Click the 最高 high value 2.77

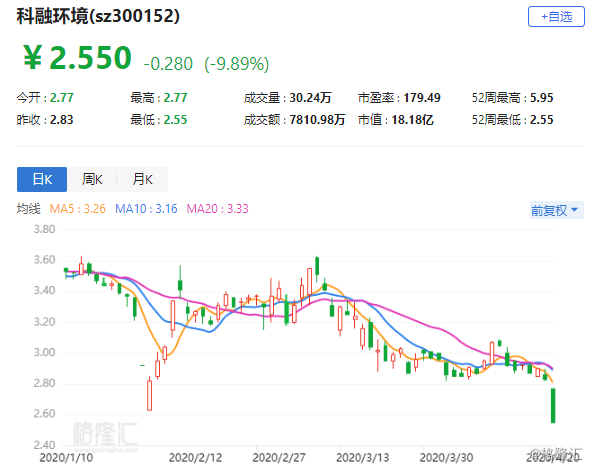[x=175, y=98]
